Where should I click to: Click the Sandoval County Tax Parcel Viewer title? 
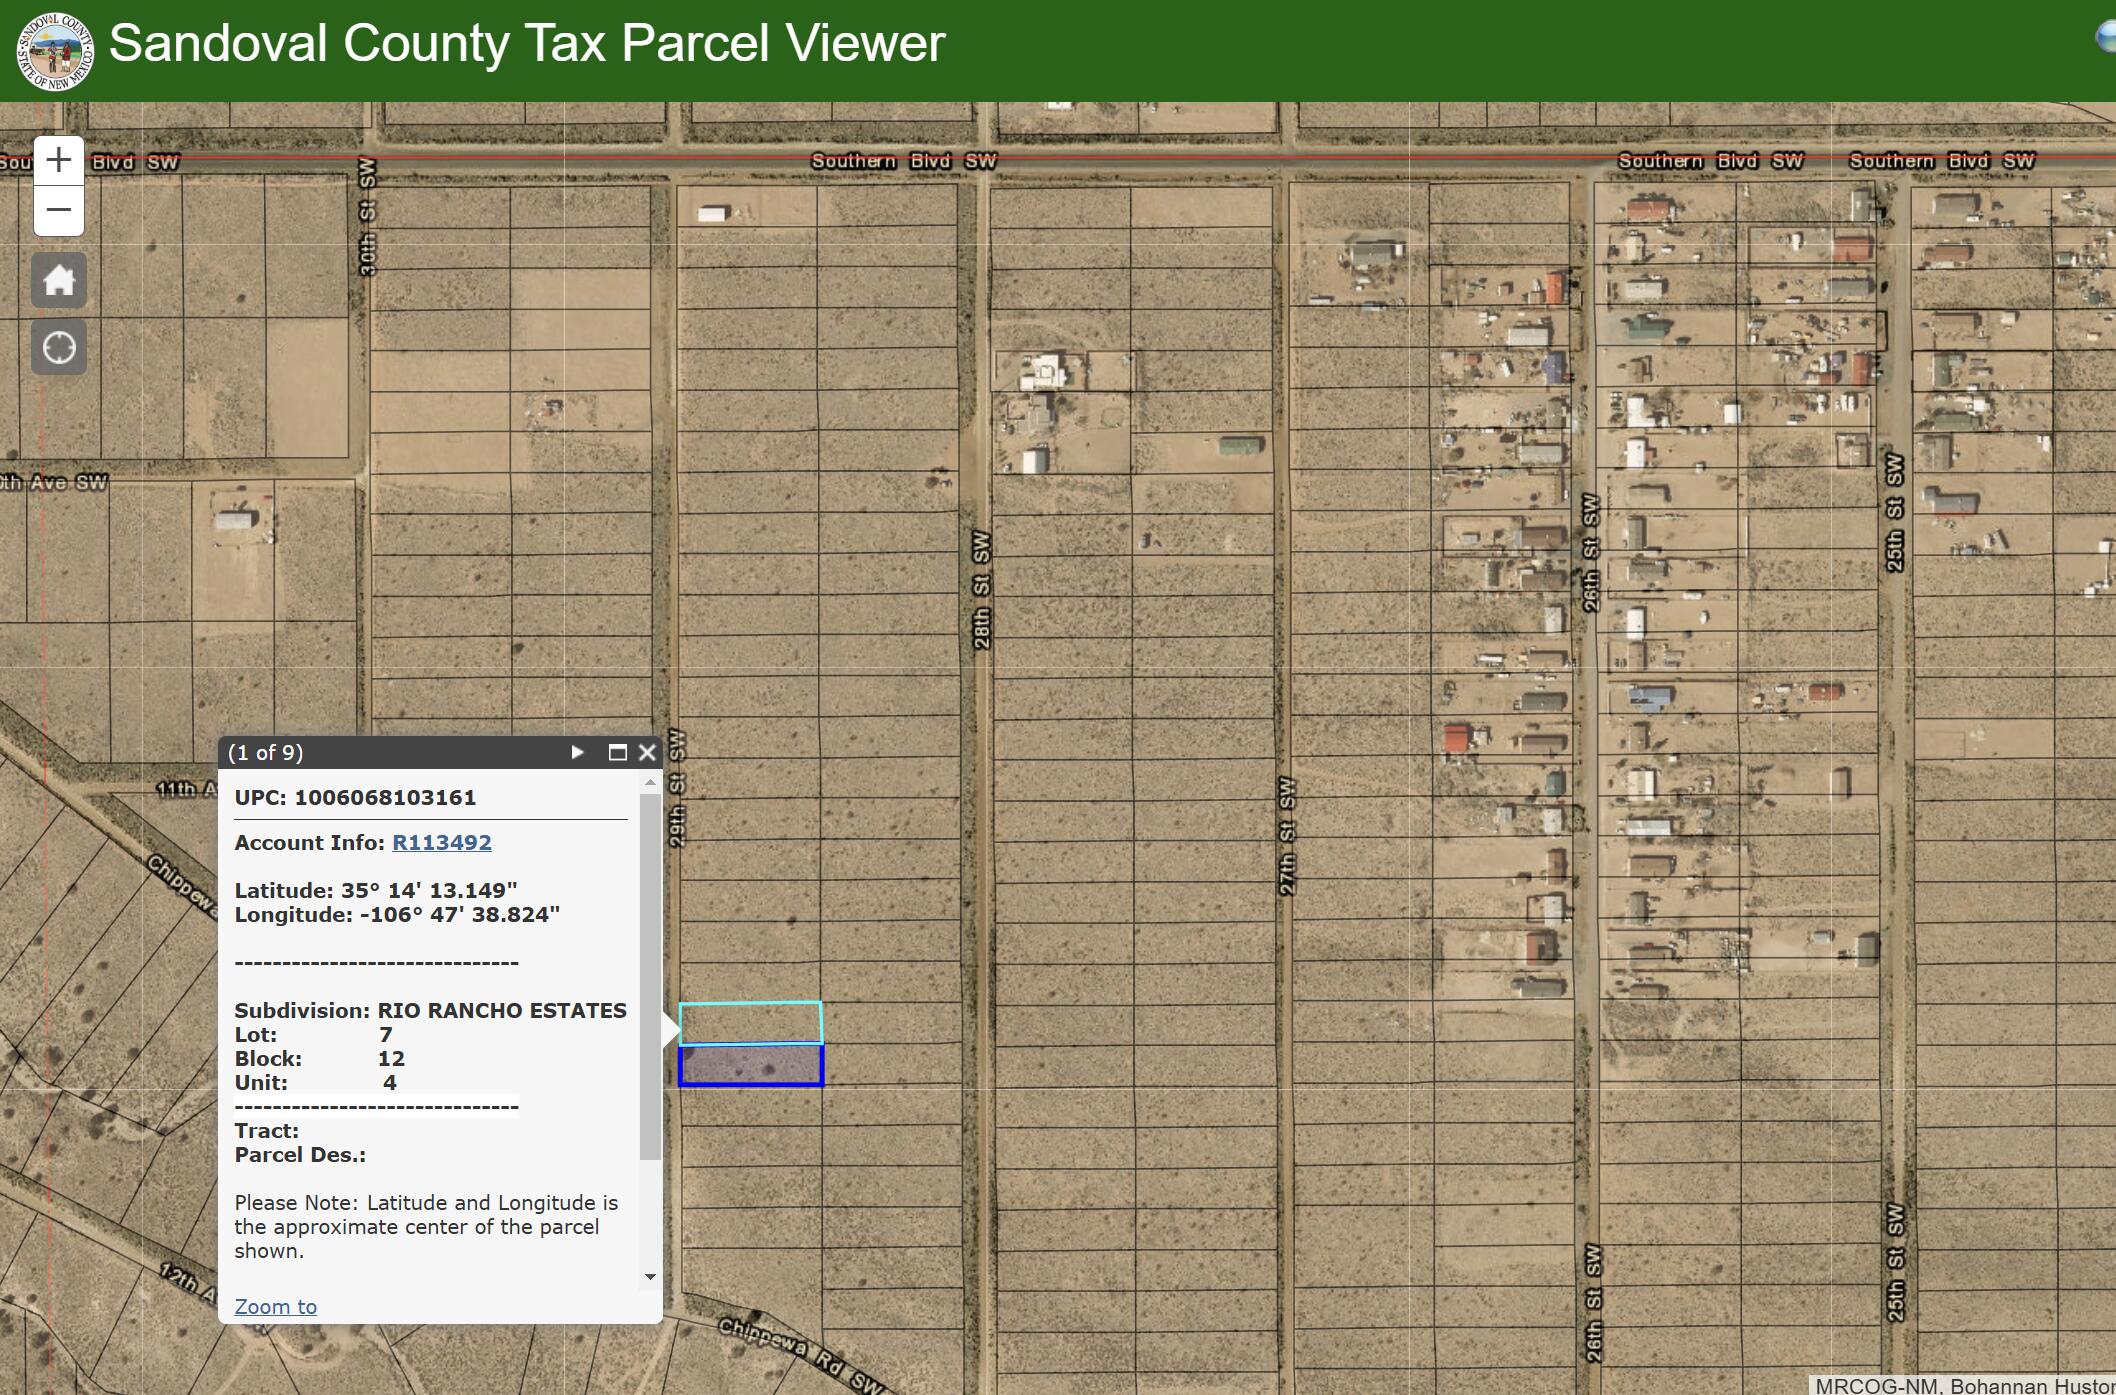tap(526, 44)
